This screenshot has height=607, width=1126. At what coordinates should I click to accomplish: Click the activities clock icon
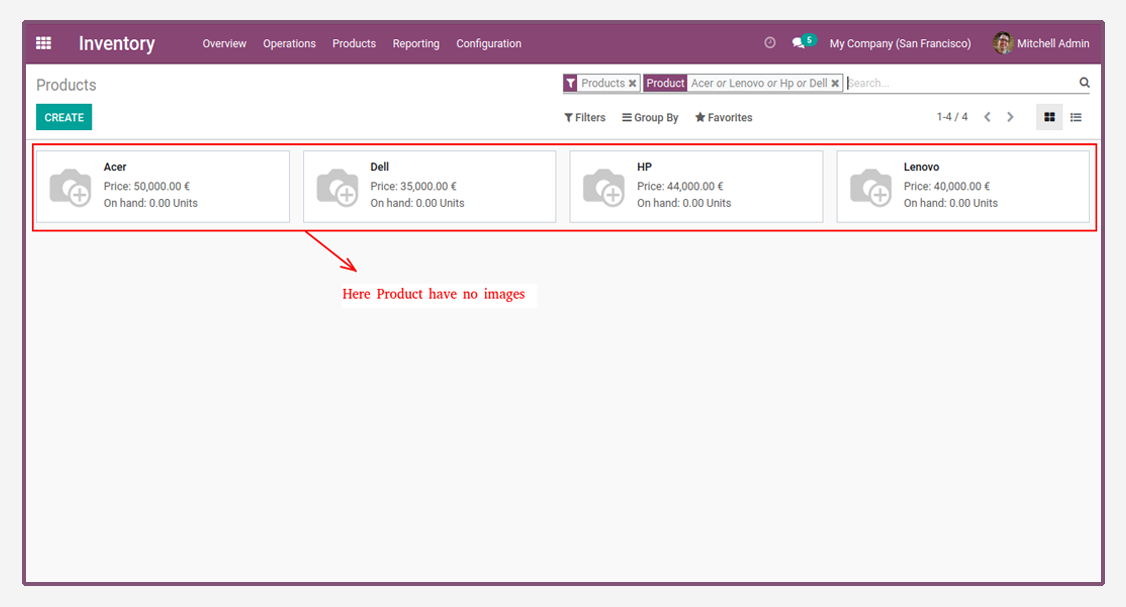(770, 43)
